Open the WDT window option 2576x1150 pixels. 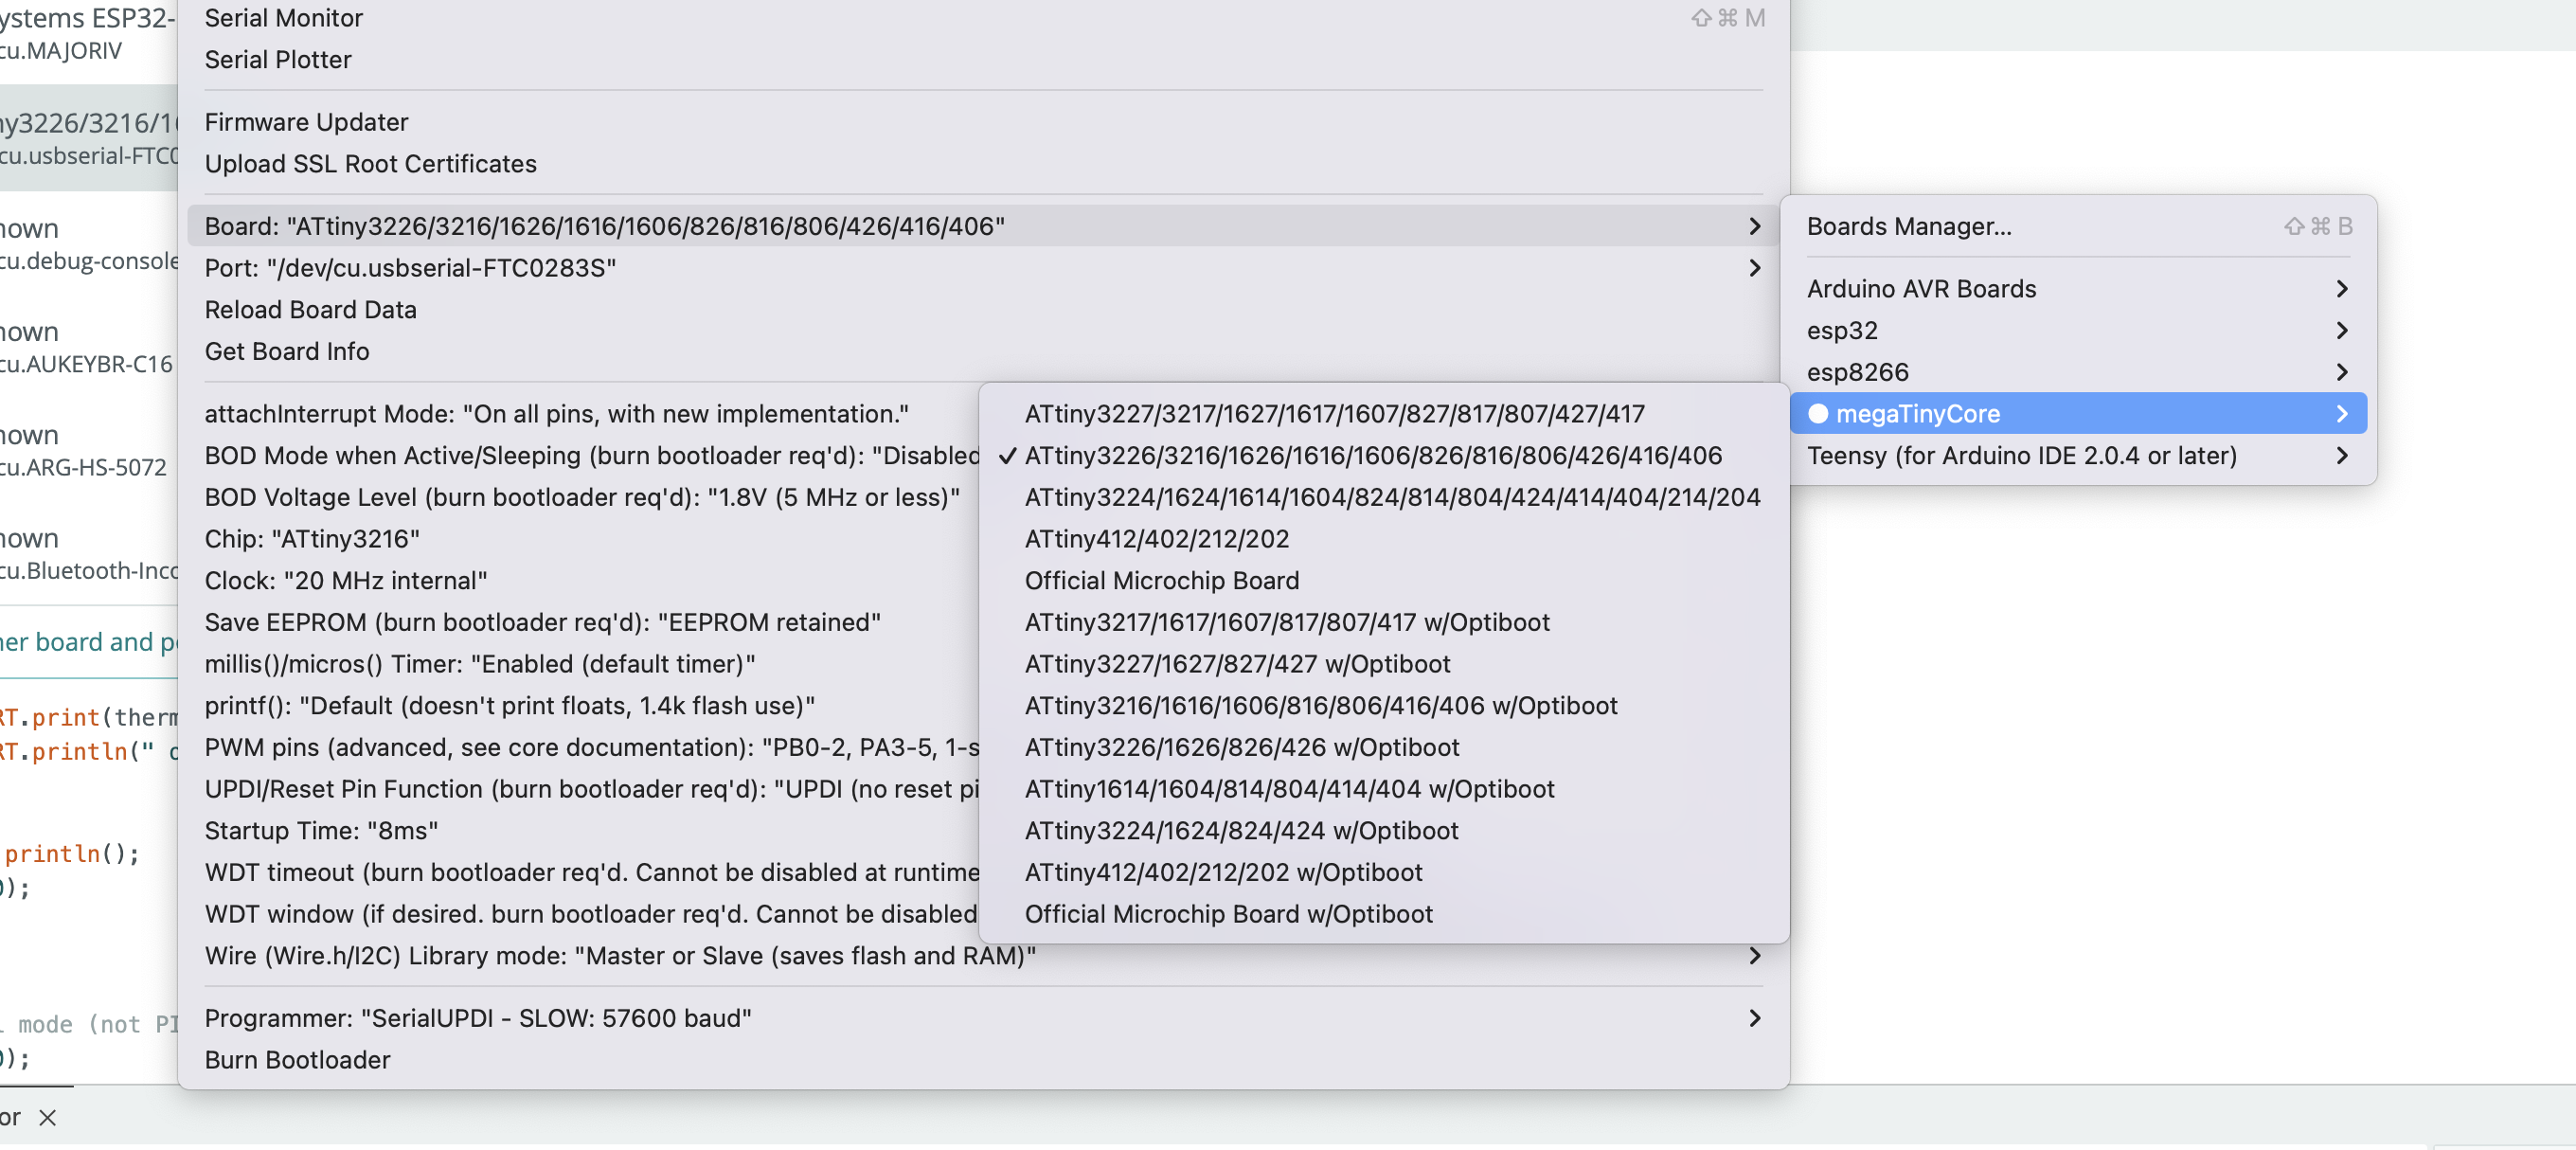(583, 914)
